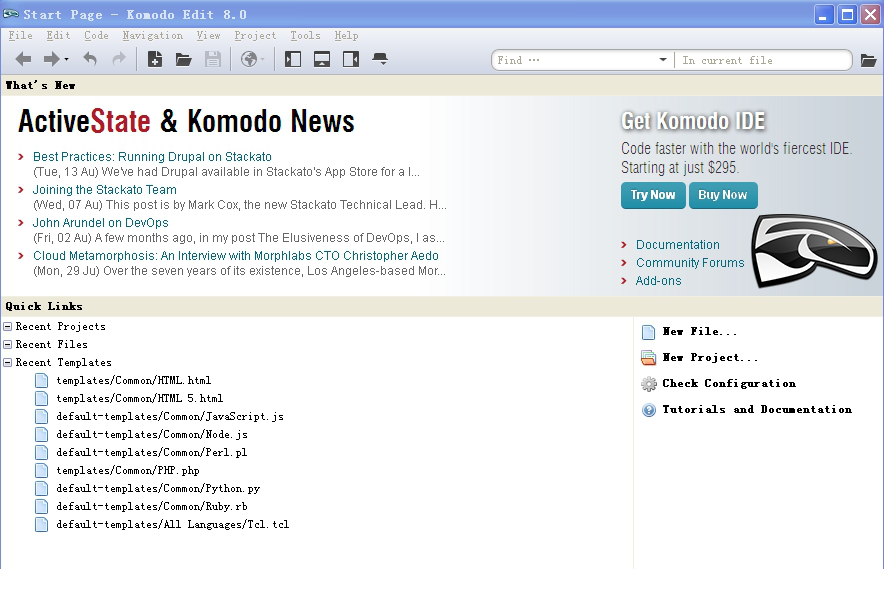Toggle the left pane visibility
This screenshot has width=884, height=591.
click(x=293, y=59)
